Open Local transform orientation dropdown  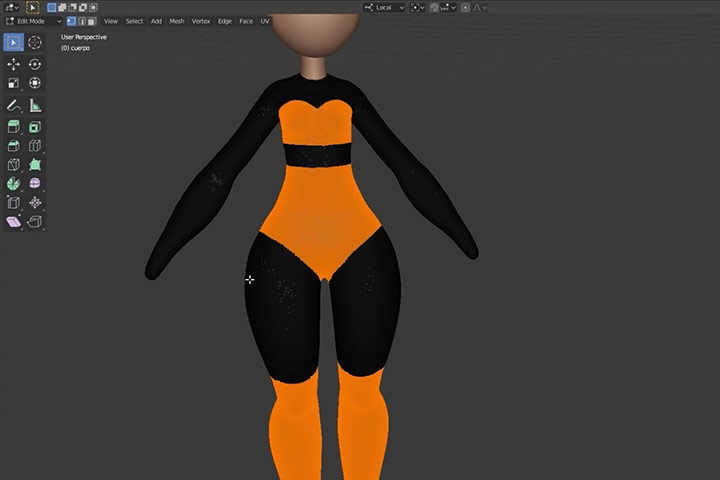(384, 7)
